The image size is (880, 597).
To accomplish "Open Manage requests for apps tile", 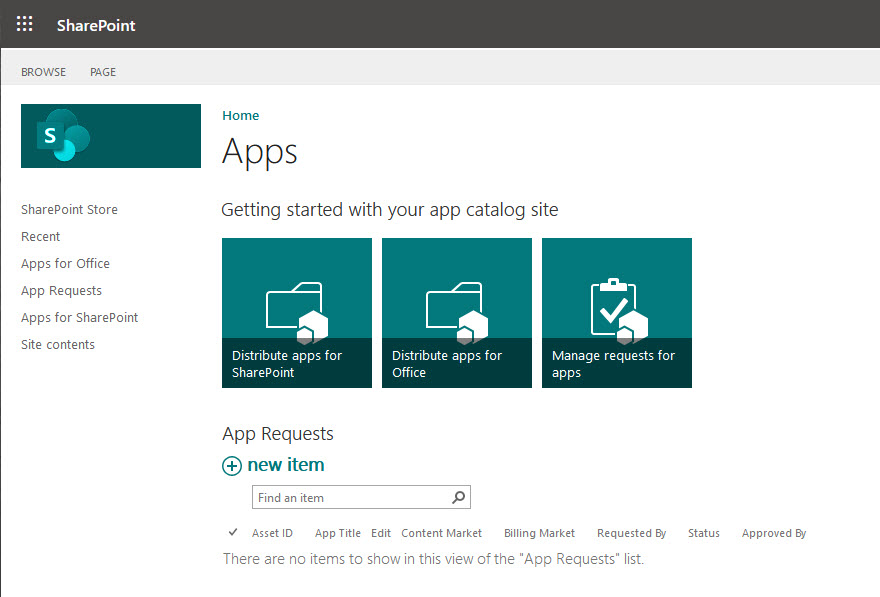I will (x=617, y=313).
